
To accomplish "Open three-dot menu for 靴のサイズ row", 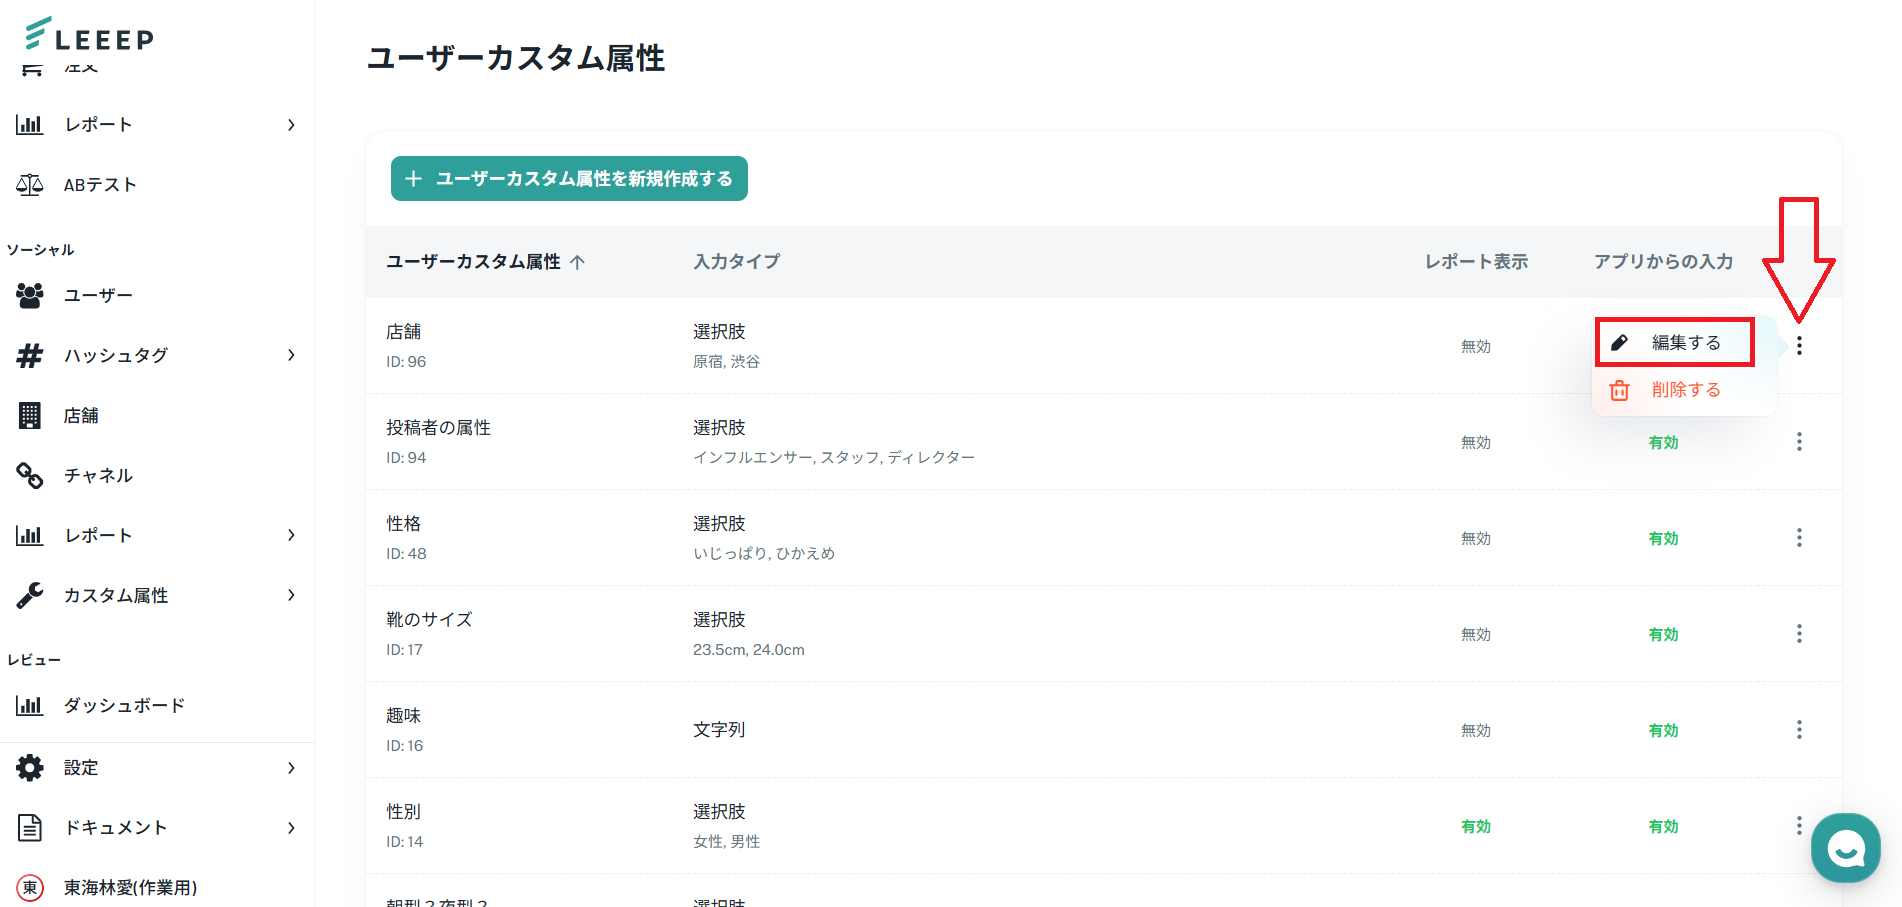I will click(x=1799, y=634).
